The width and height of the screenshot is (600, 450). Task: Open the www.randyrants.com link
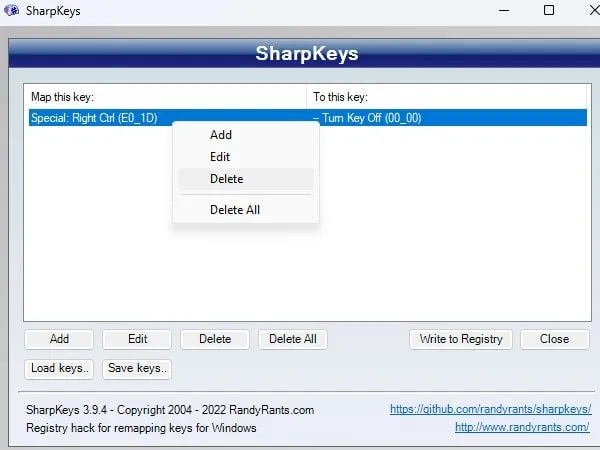coord(522,427)
